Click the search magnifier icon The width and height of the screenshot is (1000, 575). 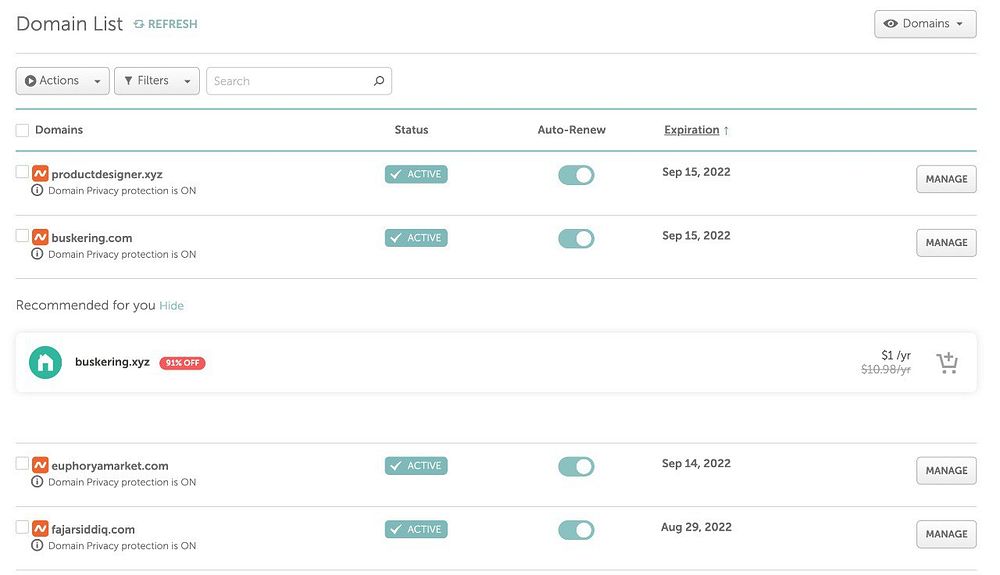(379, 81)
